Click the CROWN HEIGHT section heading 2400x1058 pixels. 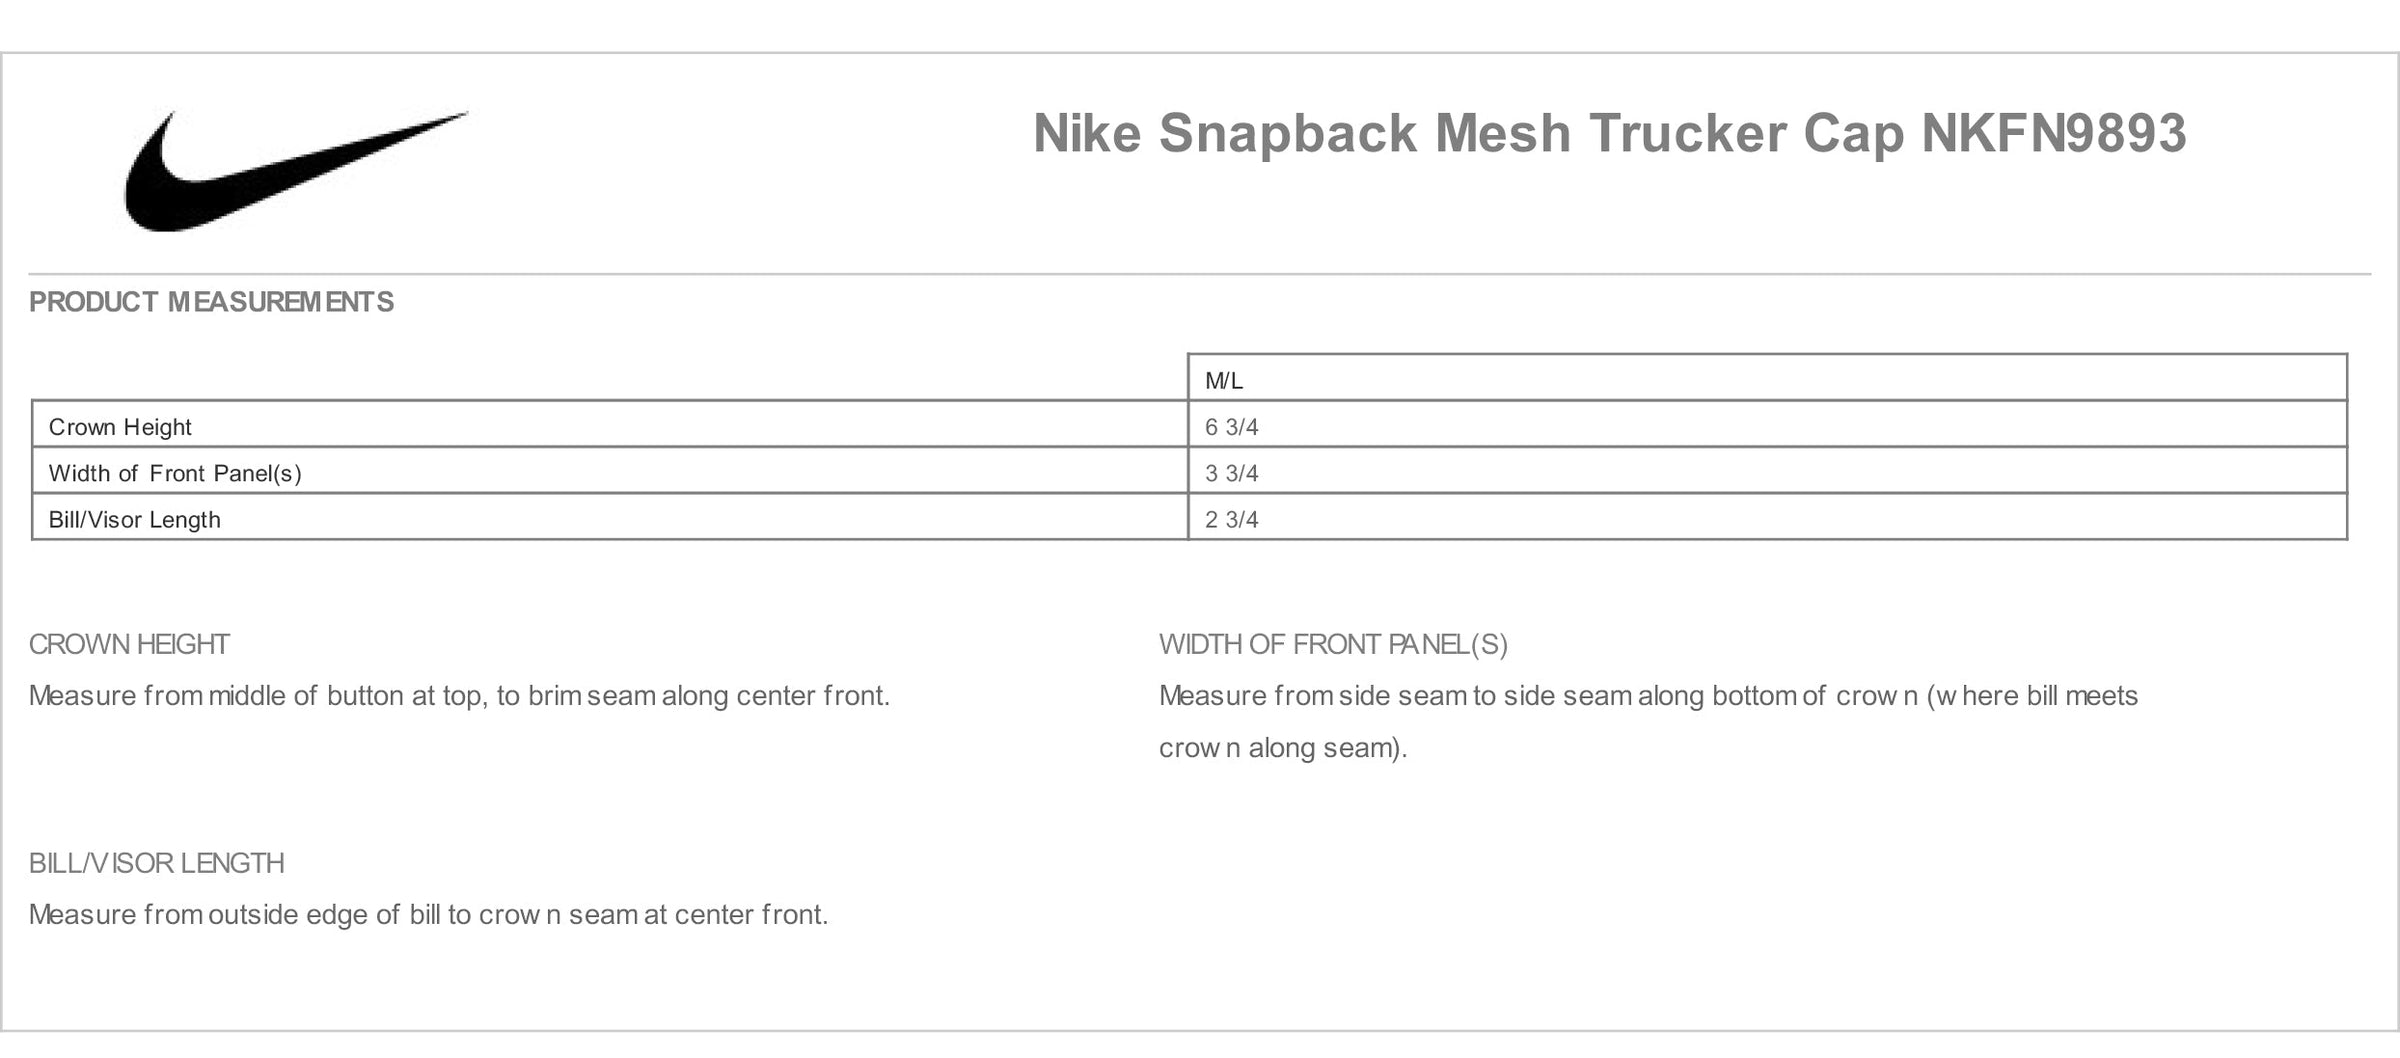click(x=129, y=645)
